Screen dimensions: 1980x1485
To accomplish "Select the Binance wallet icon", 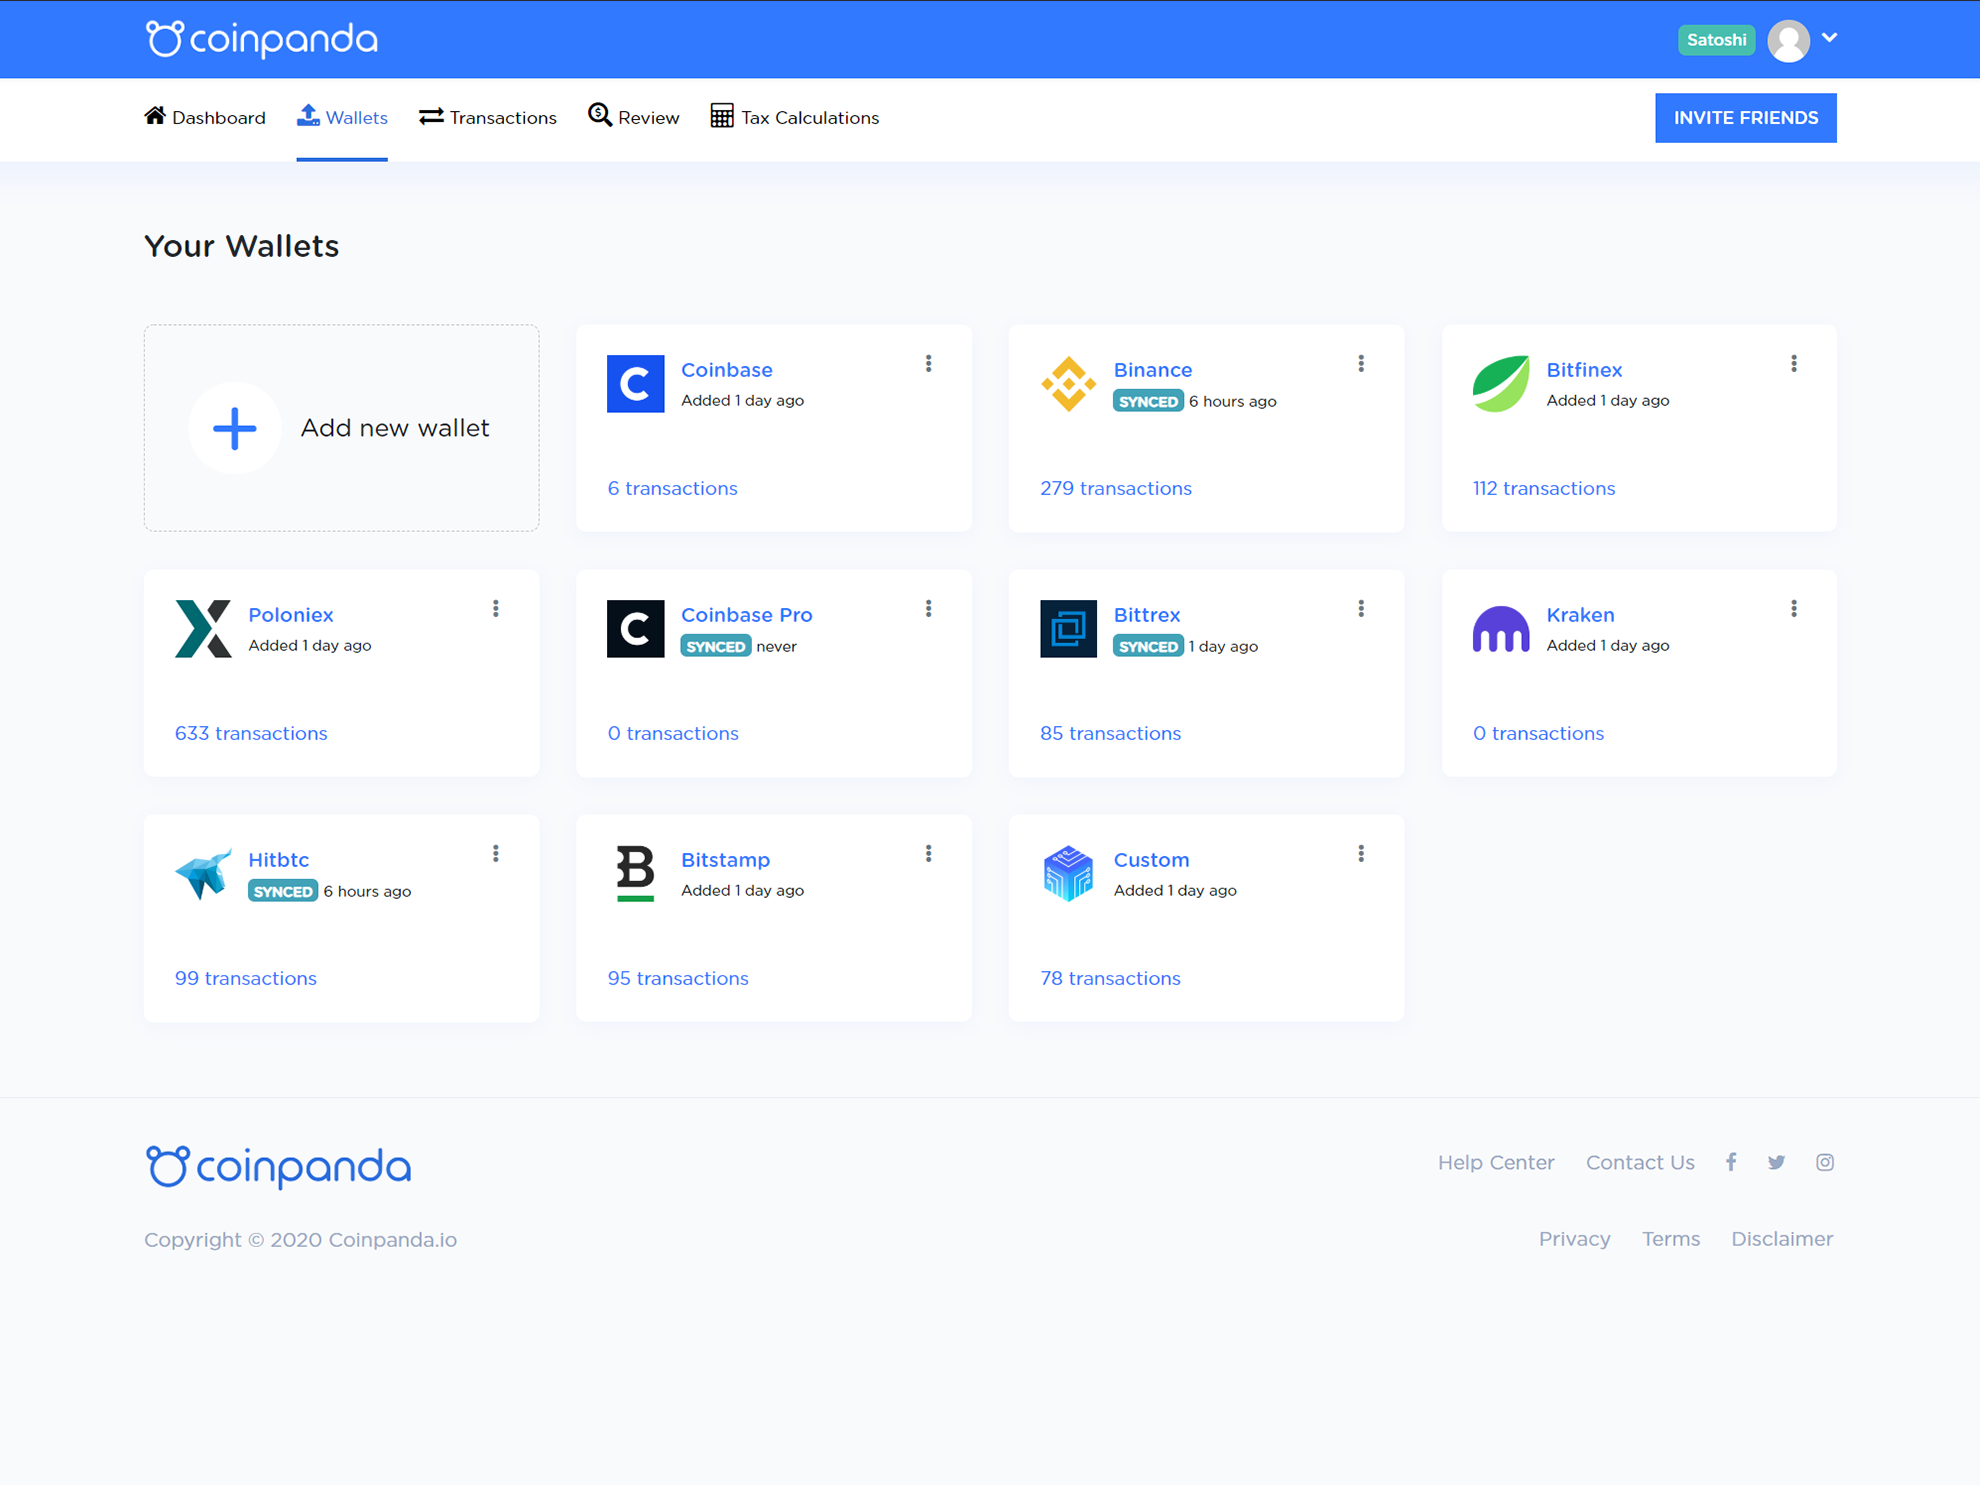I will [x=1068, y=383].
